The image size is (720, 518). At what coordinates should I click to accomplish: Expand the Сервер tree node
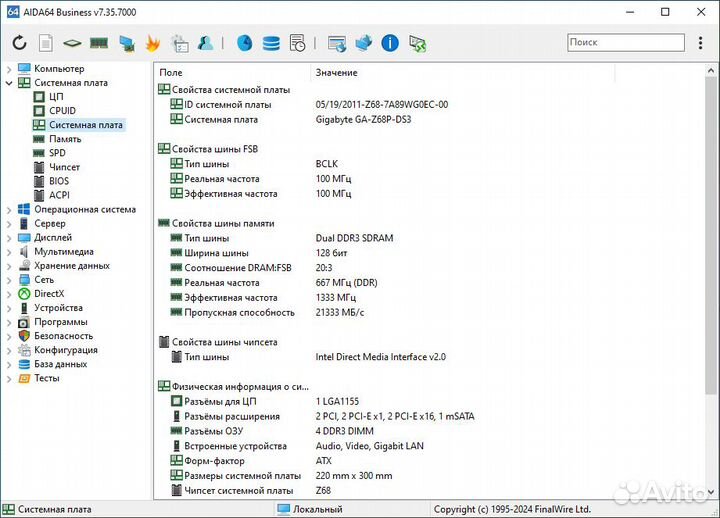click(x=9, y=224)
